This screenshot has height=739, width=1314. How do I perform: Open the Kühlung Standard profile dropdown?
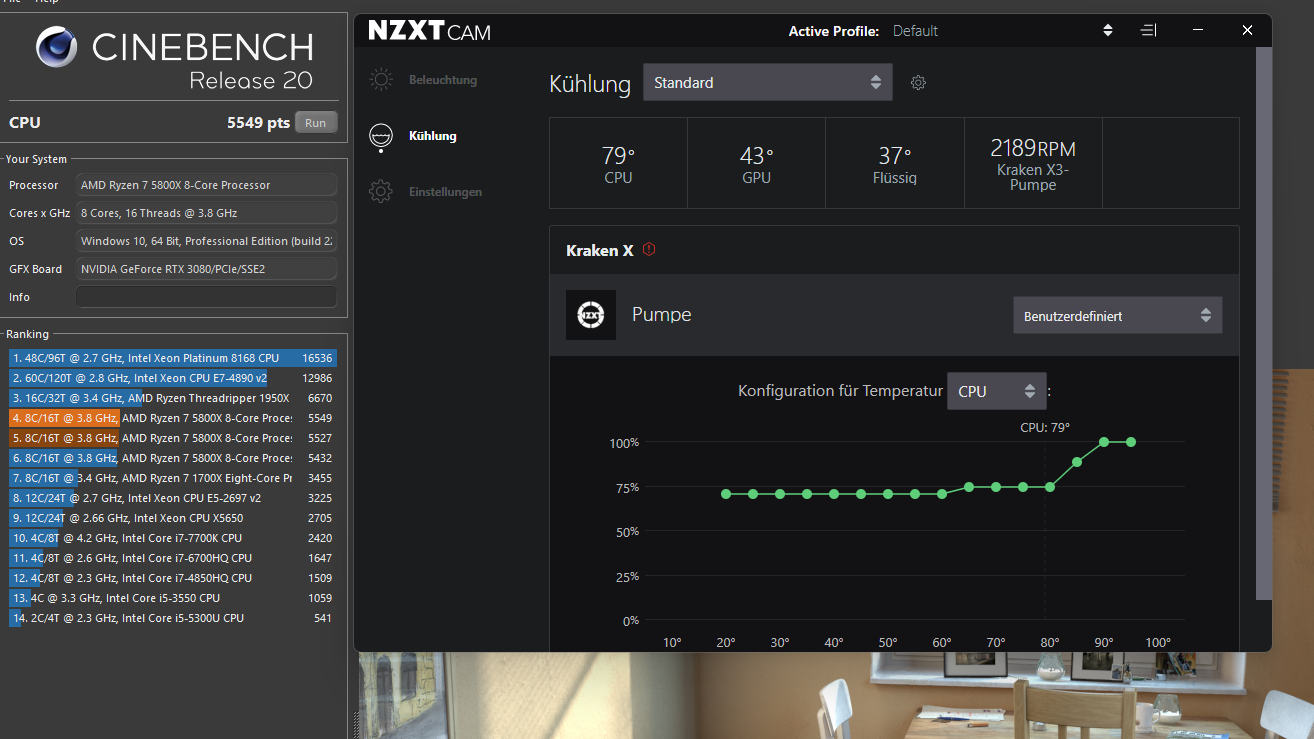(x=767, y=83)
